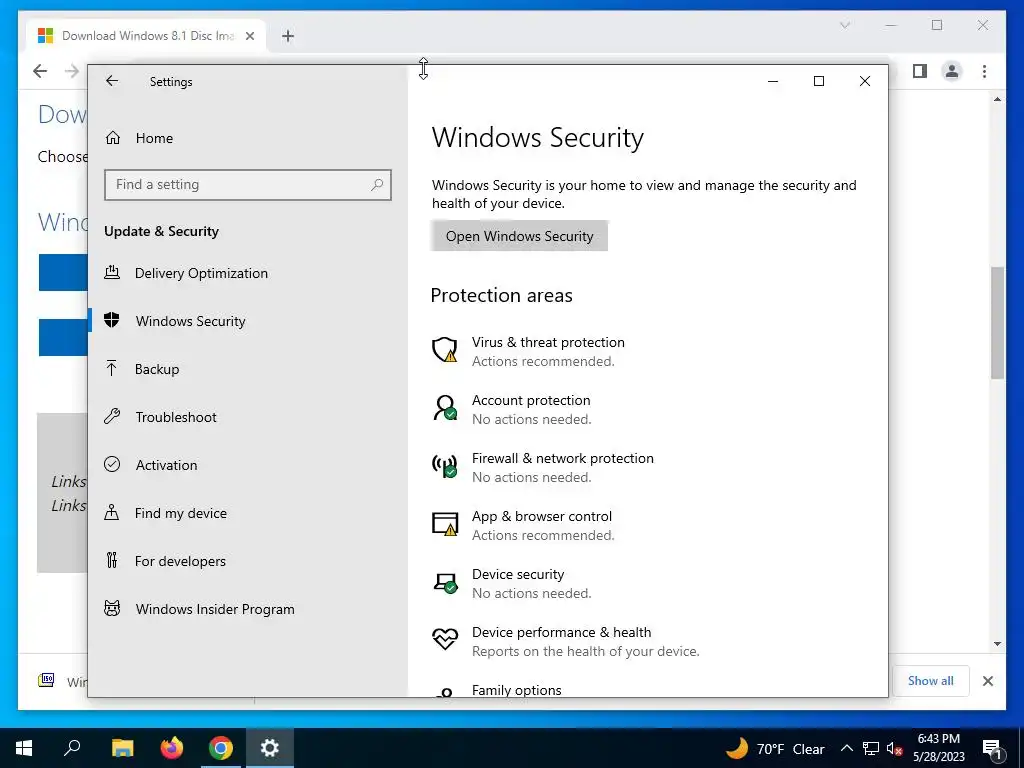Image resolution: width=1024 pixels, height=768 pixels.
Task: Click the Device performance & health heart icon
Action: click(x=445, y=639)
